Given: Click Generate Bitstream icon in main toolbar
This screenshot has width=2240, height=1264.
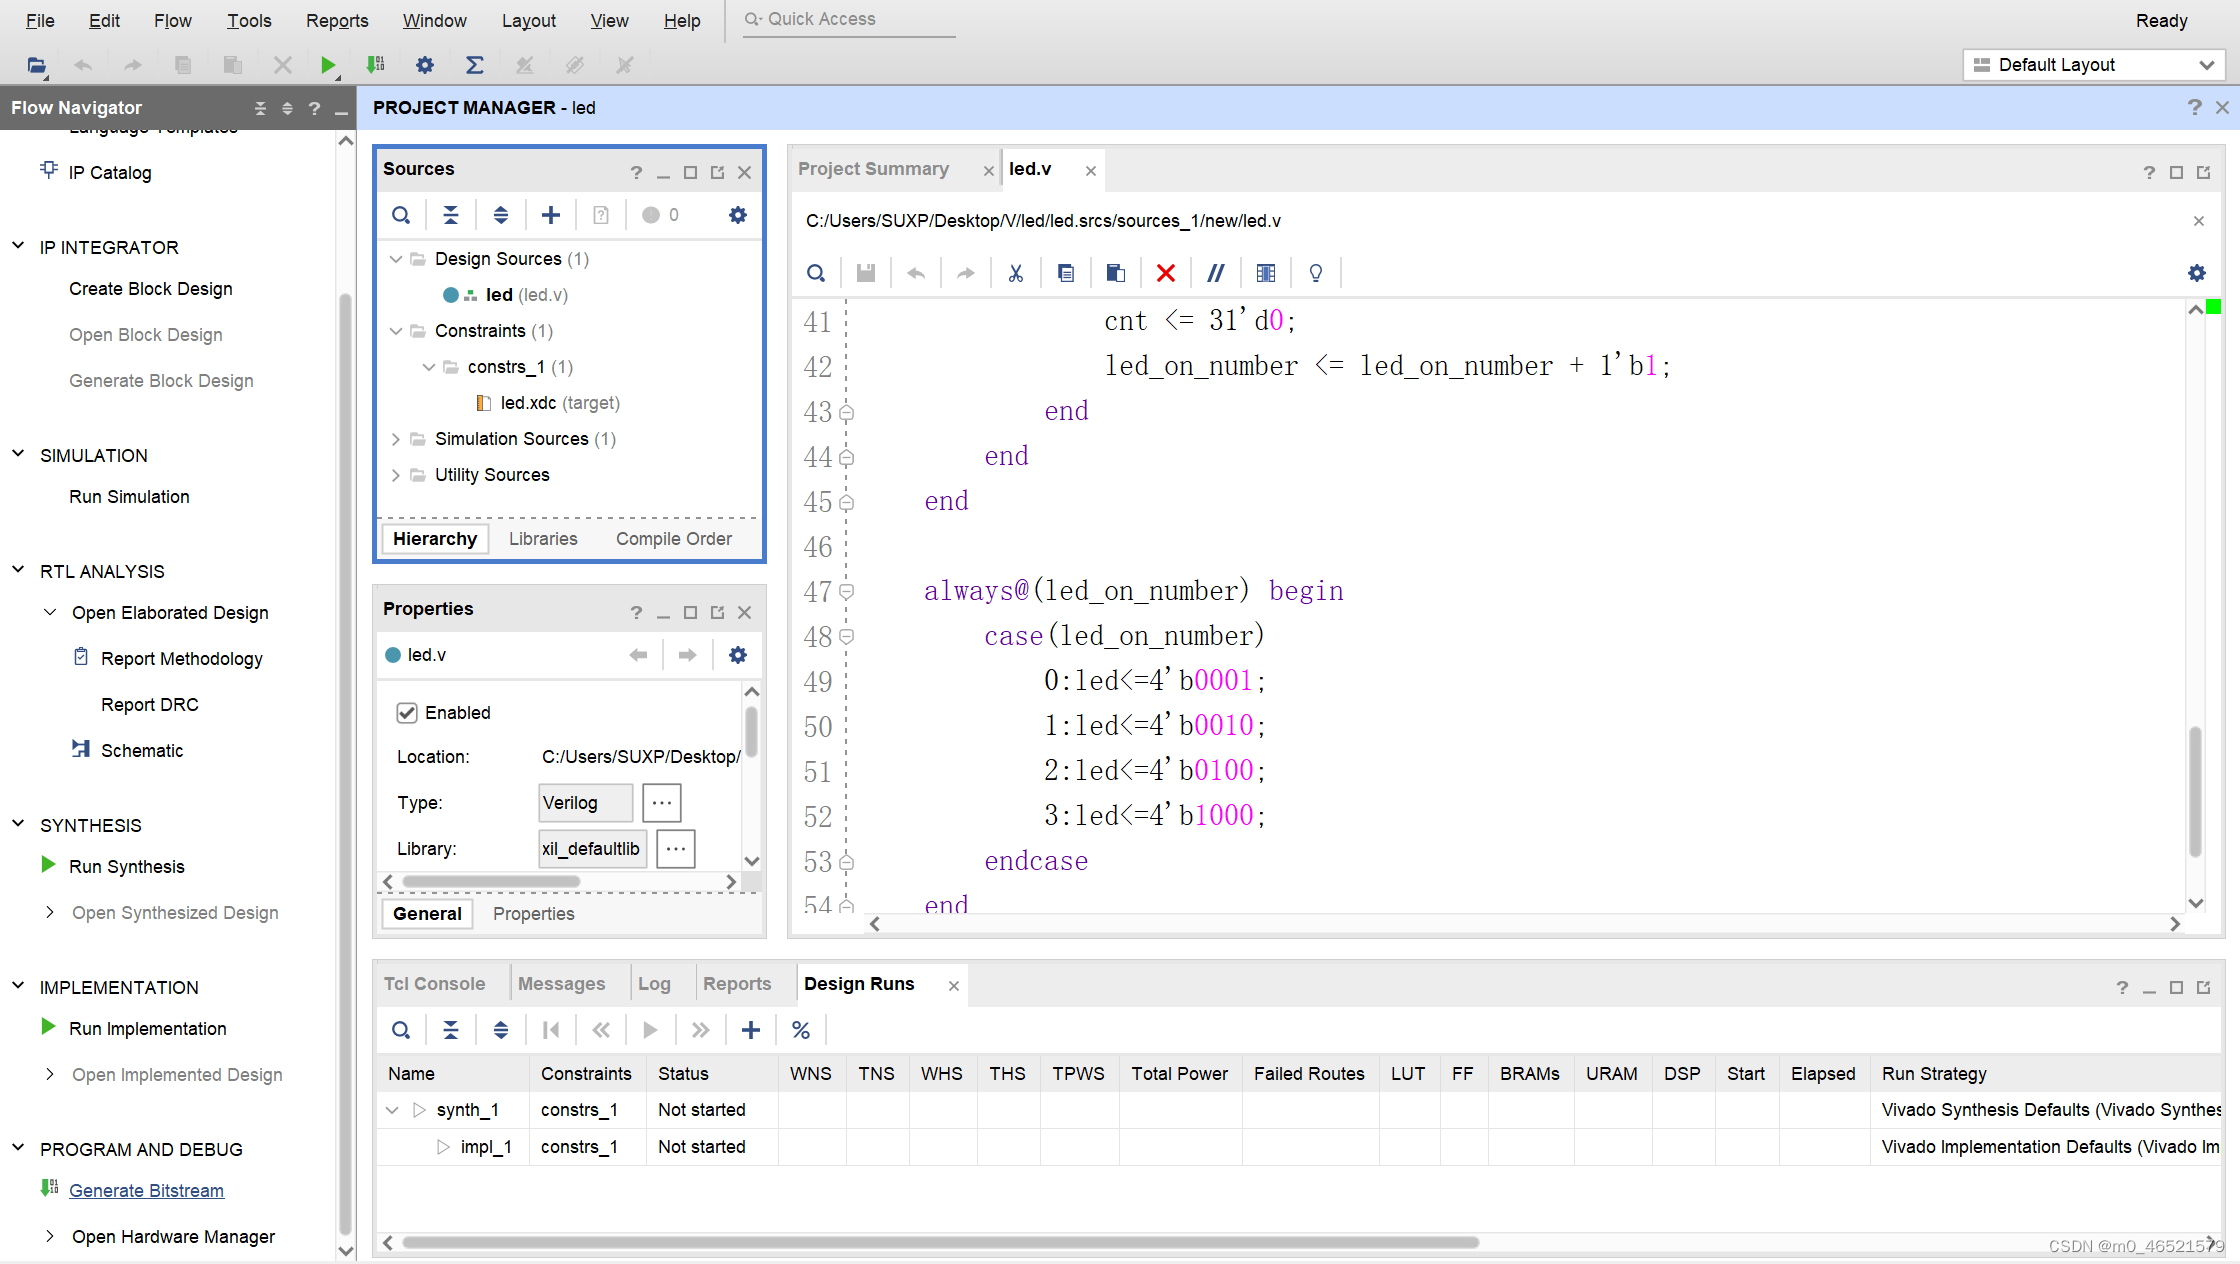Looking at the screenshot, I should tap(376, 65).
